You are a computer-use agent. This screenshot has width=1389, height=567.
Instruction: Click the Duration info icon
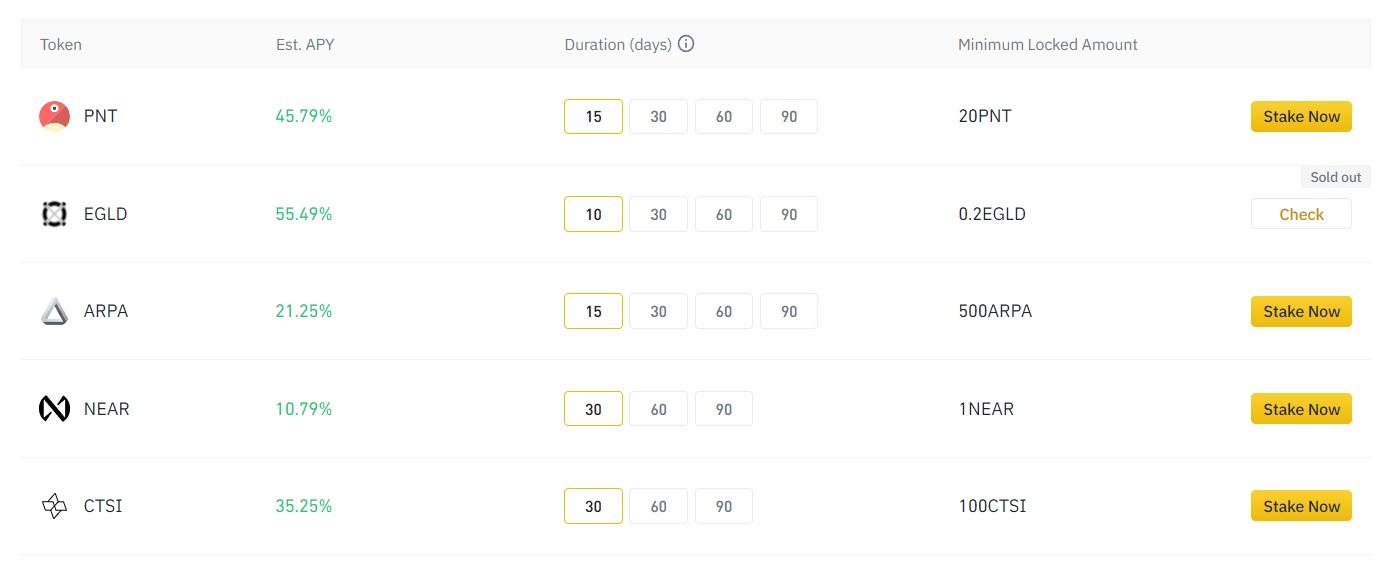[x=686, y=44]
